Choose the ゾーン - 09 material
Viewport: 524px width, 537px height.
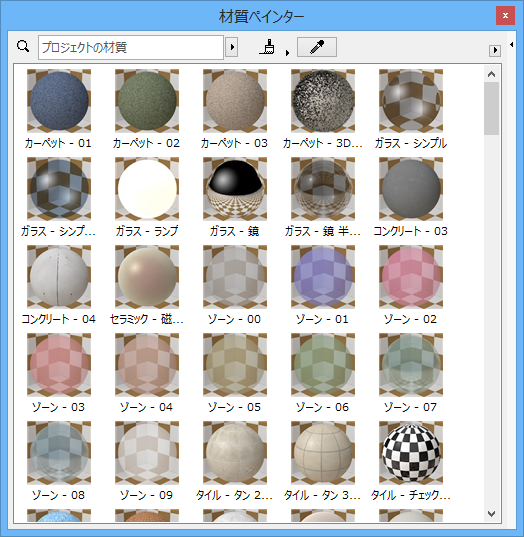(147, 453)
